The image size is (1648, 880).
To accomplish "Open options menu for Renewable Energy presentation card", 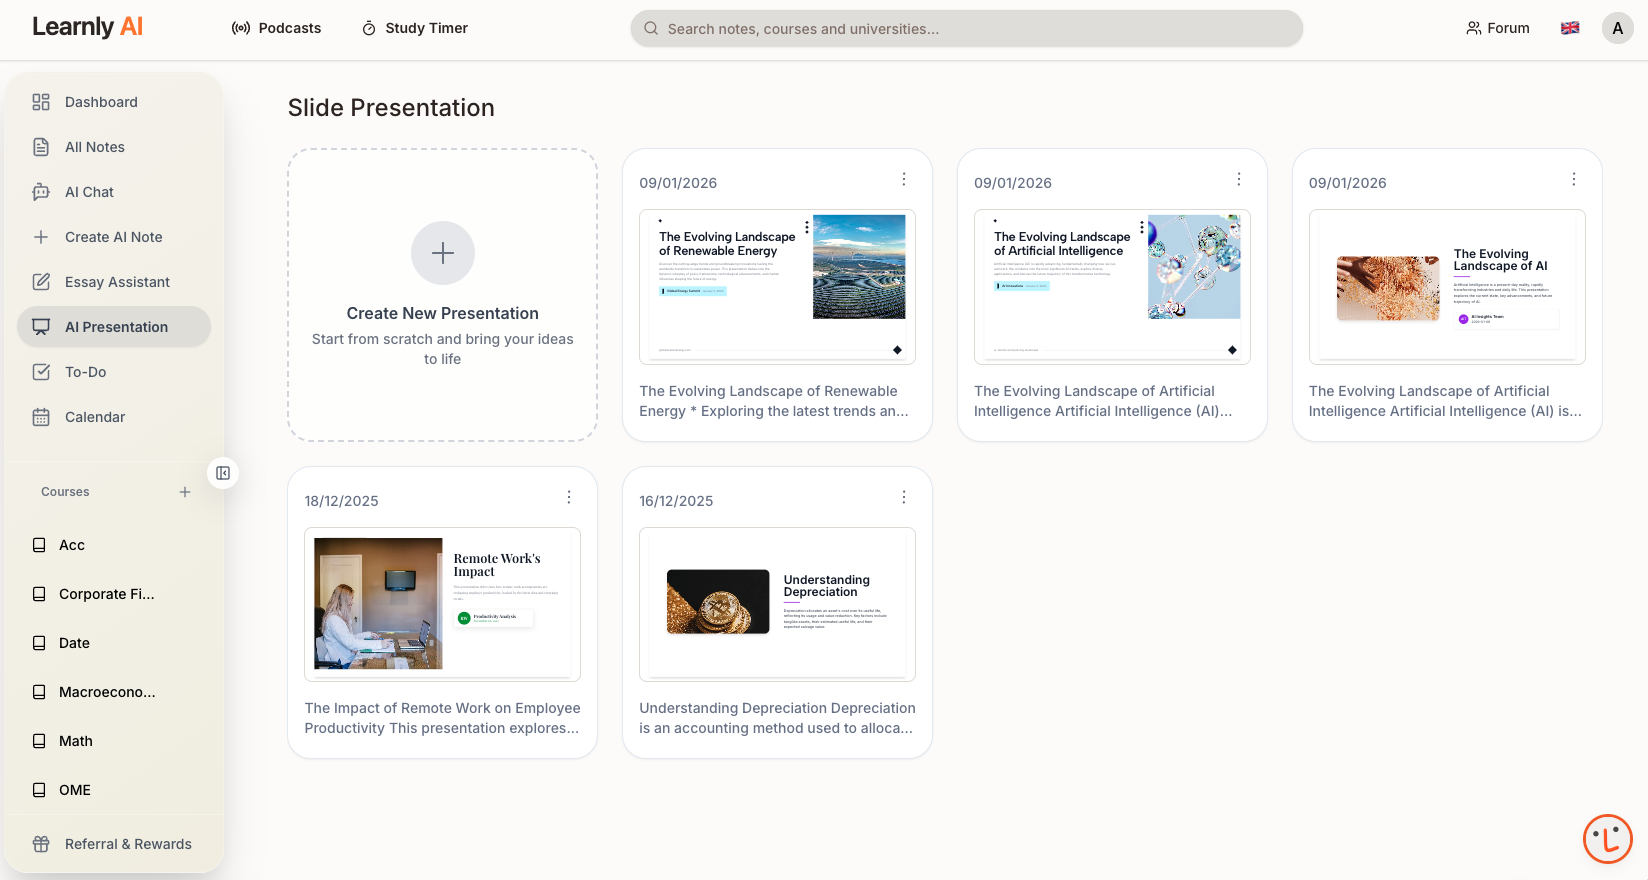I will point(904,179).
